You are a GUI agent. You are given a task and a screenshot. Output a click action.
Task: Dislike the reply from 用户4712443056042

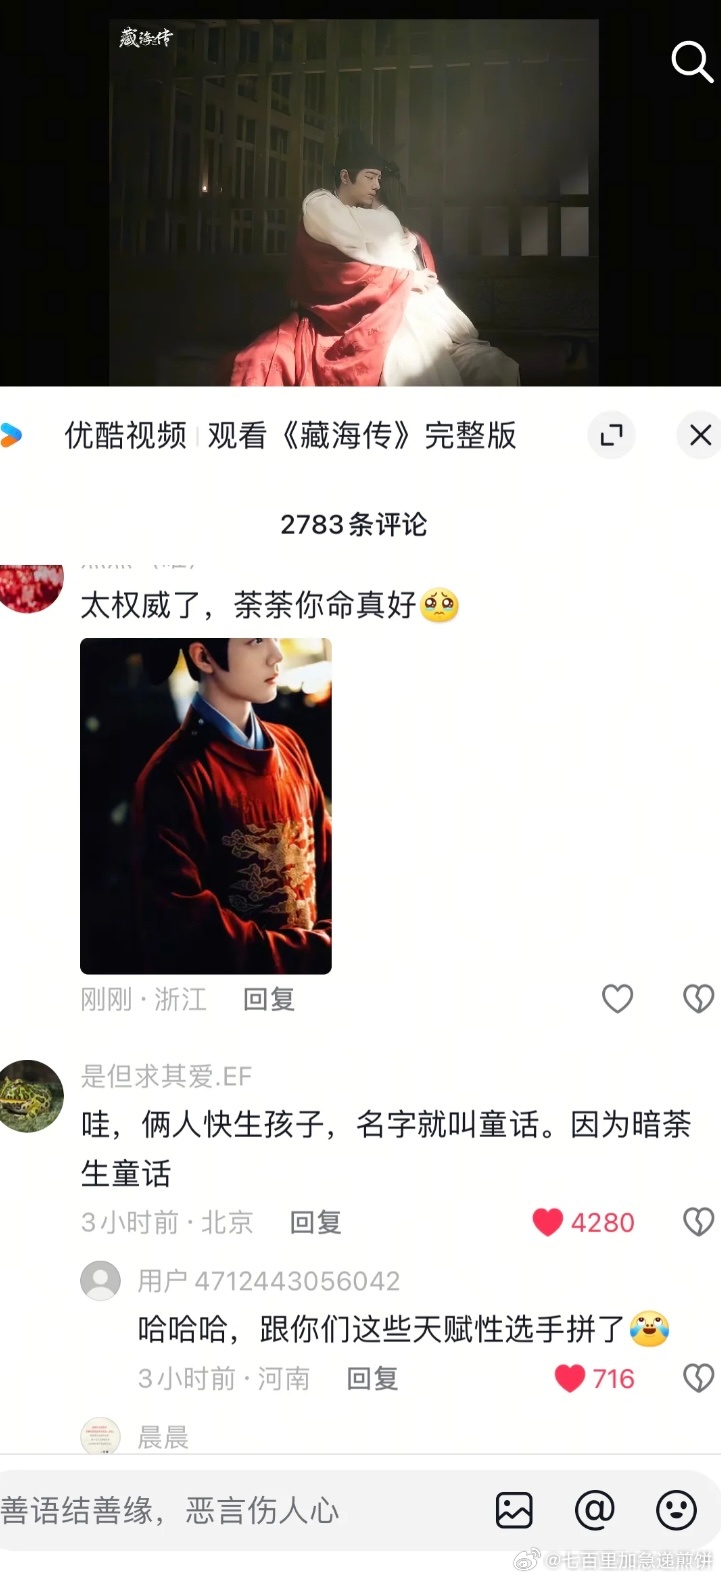tap(698, 1378)
